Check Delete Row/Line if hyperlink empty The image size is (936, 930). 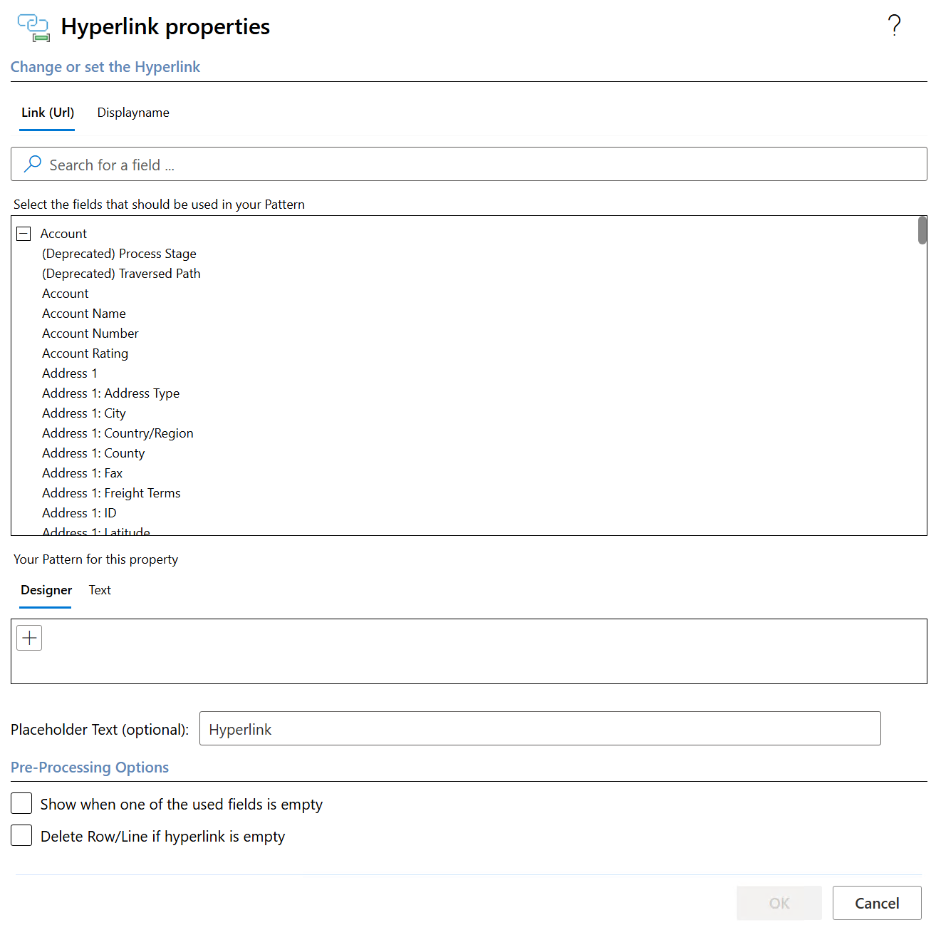pyautogui.click(x=22, y=835)
